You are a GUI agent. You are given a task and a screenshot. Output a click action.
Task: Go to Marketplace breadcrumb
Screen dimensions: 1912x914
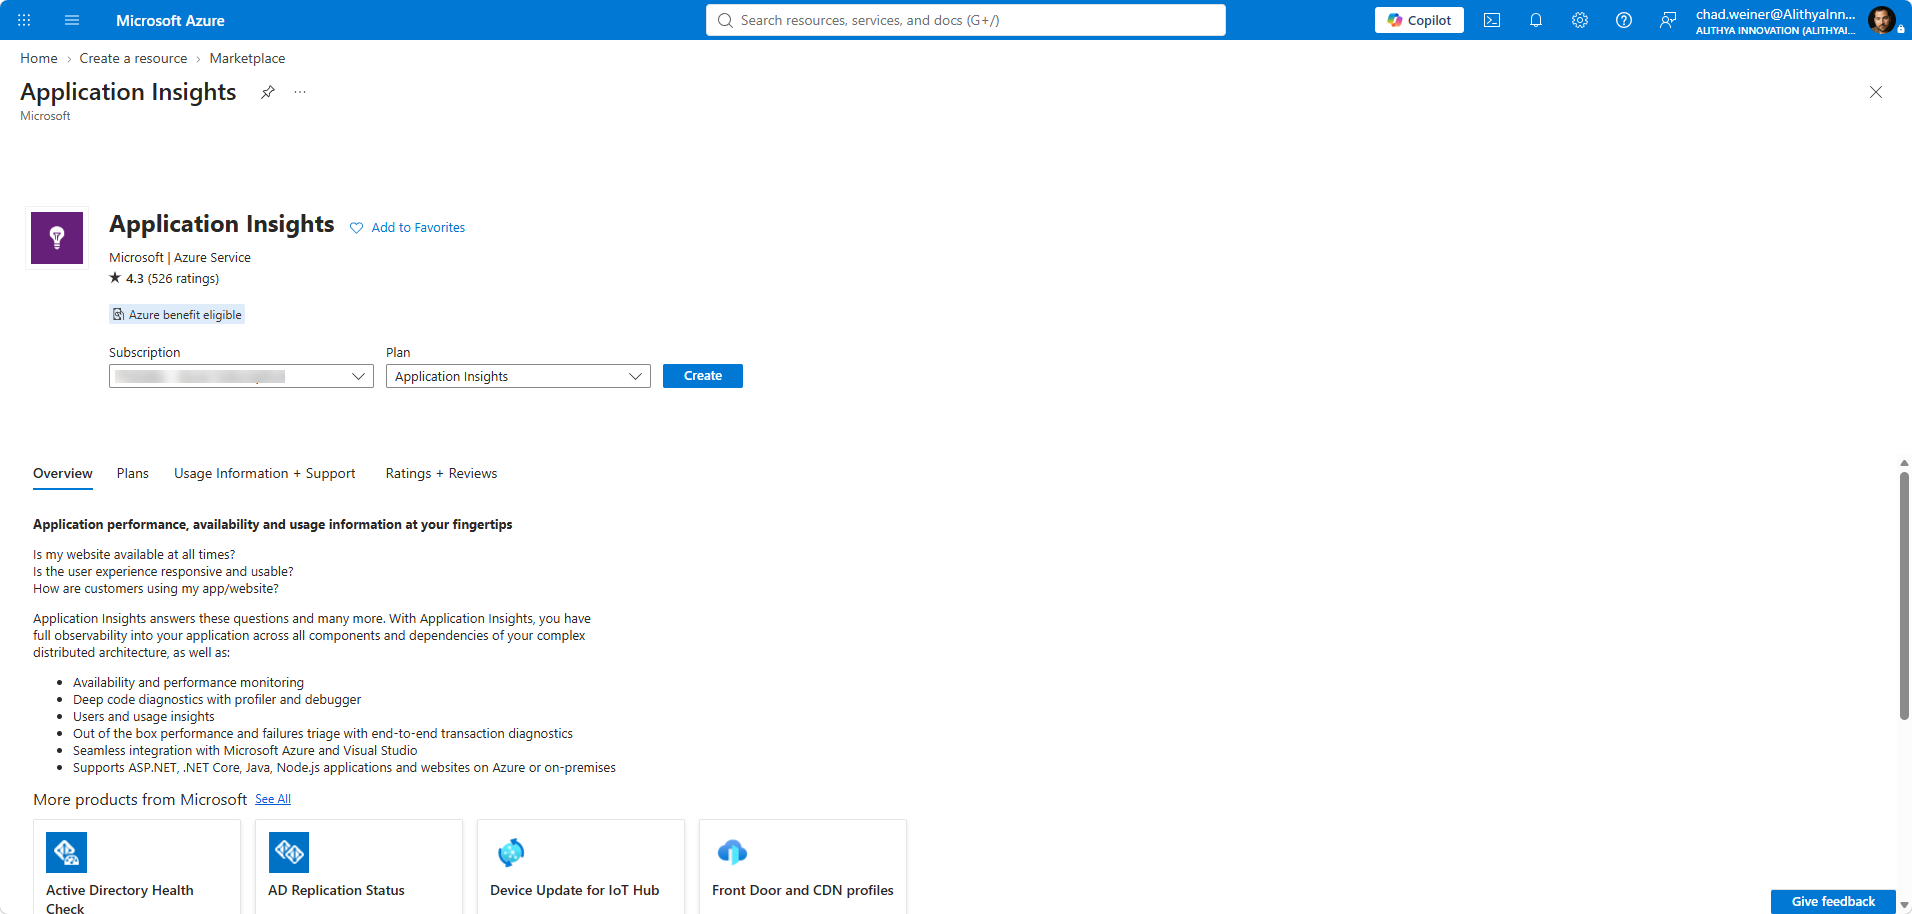(x=247, y=59)
